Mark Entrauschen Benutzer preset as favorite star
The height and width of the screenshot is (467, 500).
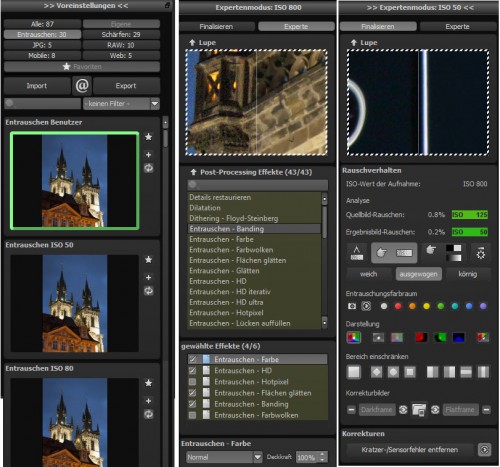click(x=149, y=137)
